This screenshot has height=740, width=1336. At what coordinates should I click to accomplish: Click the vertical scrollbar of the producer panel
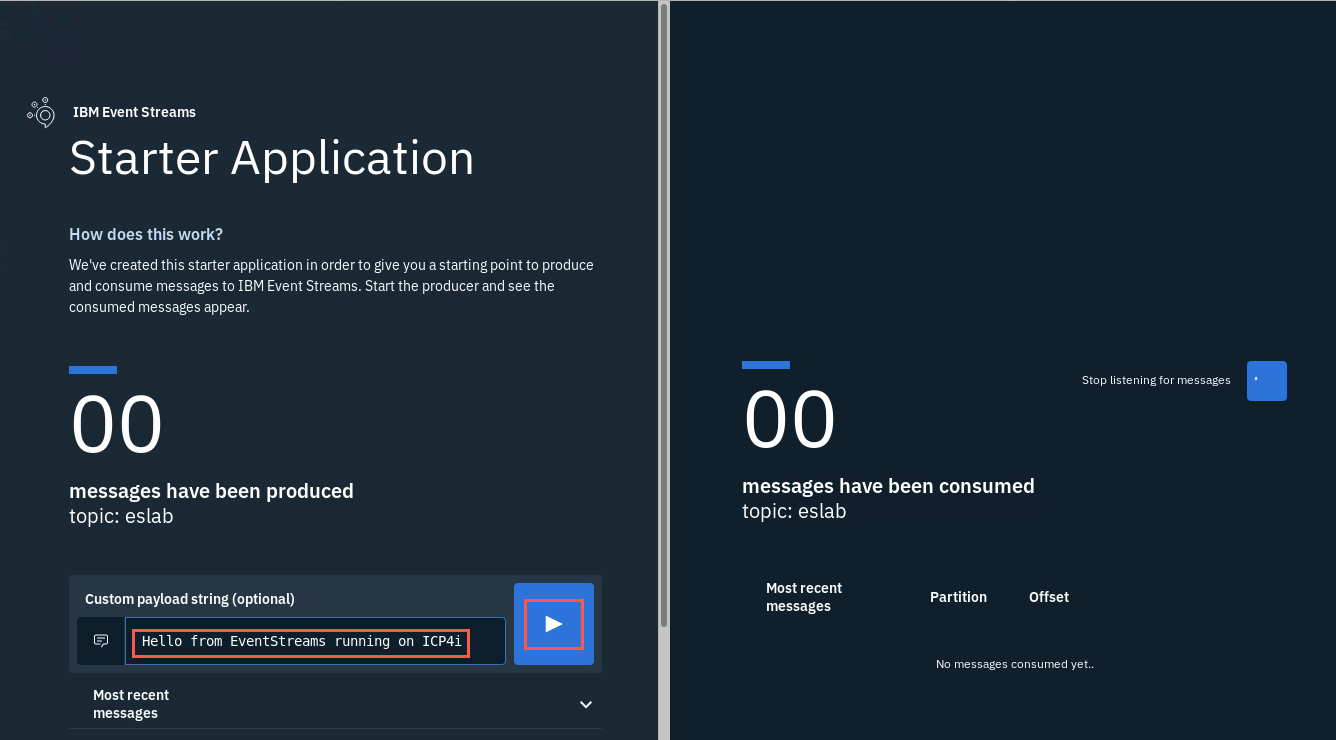[x=664, y=315]
